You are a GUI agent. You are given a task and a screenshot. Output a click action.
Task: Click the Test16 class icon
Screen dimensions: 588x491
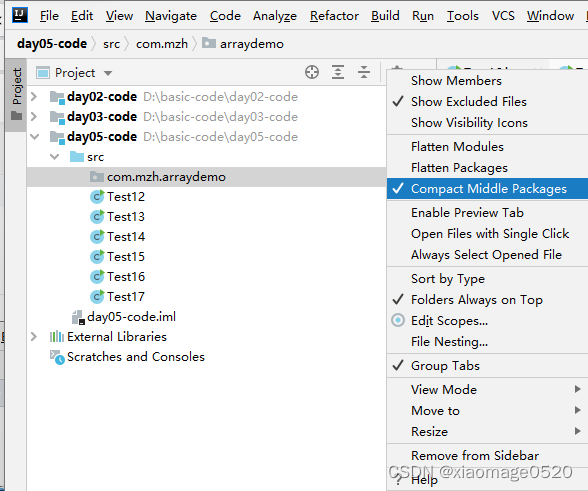(x=97, y=276)
